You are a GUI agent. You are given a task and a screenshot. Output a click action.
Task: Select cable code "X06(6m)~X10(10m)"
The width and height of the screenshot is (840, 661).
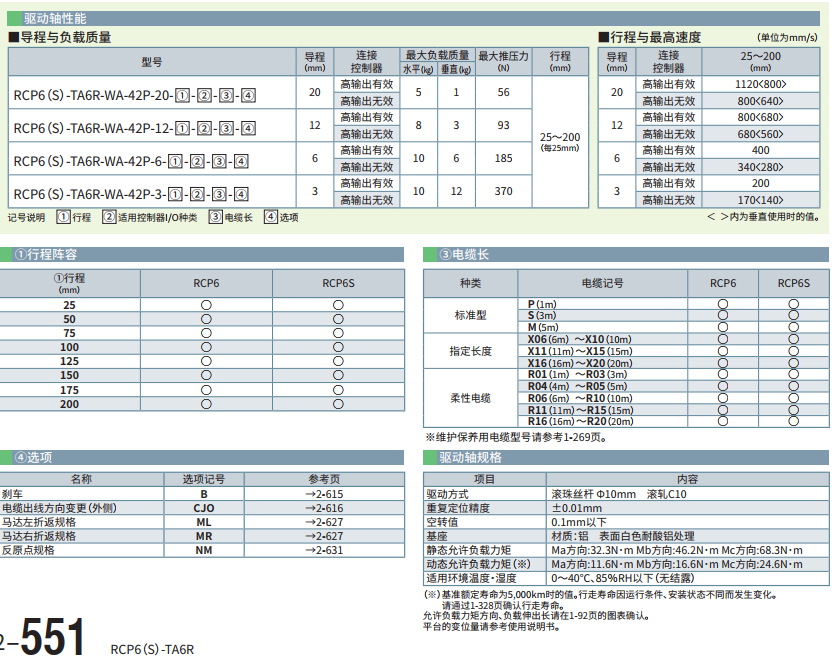click(580, 339)
